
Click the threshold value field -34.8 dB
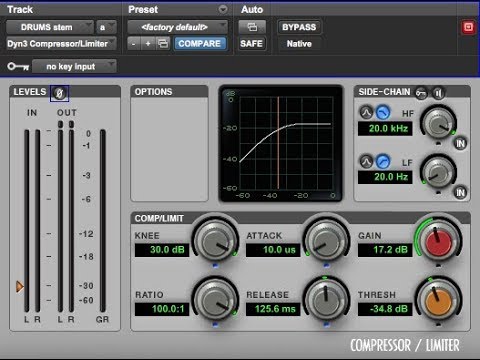385,309
